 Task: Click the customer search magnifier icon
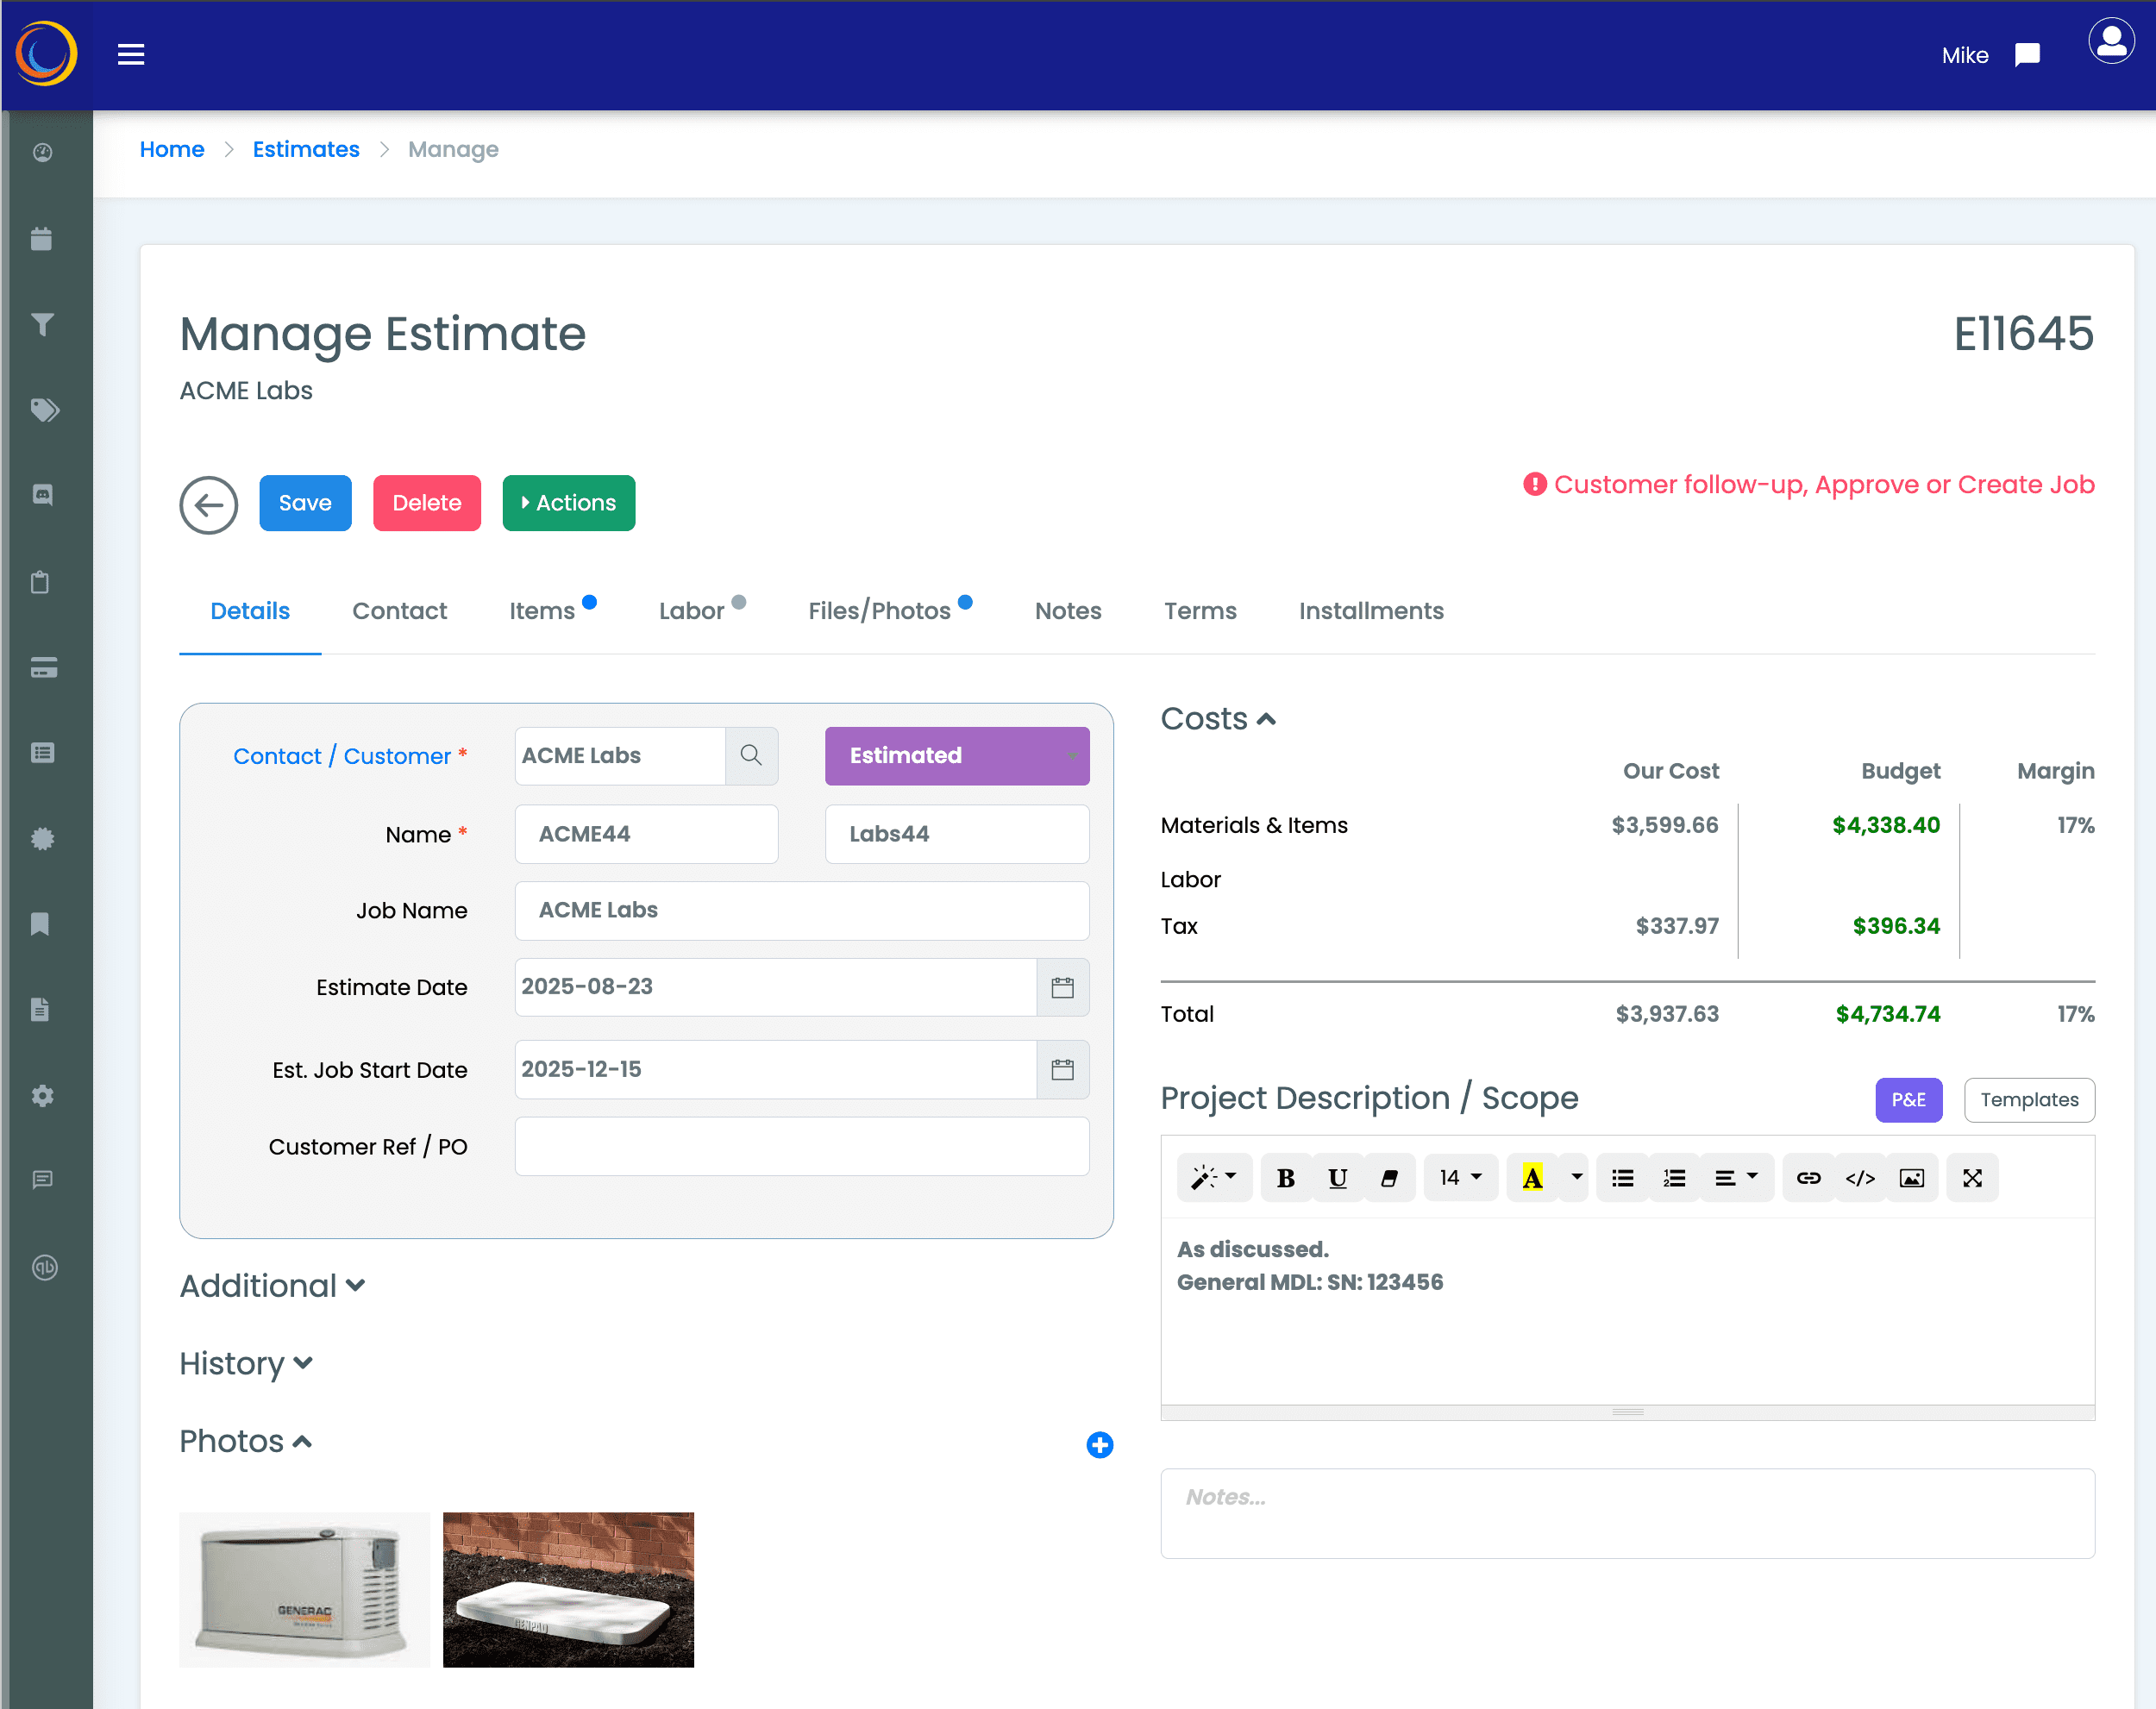[x=751, y=756]
